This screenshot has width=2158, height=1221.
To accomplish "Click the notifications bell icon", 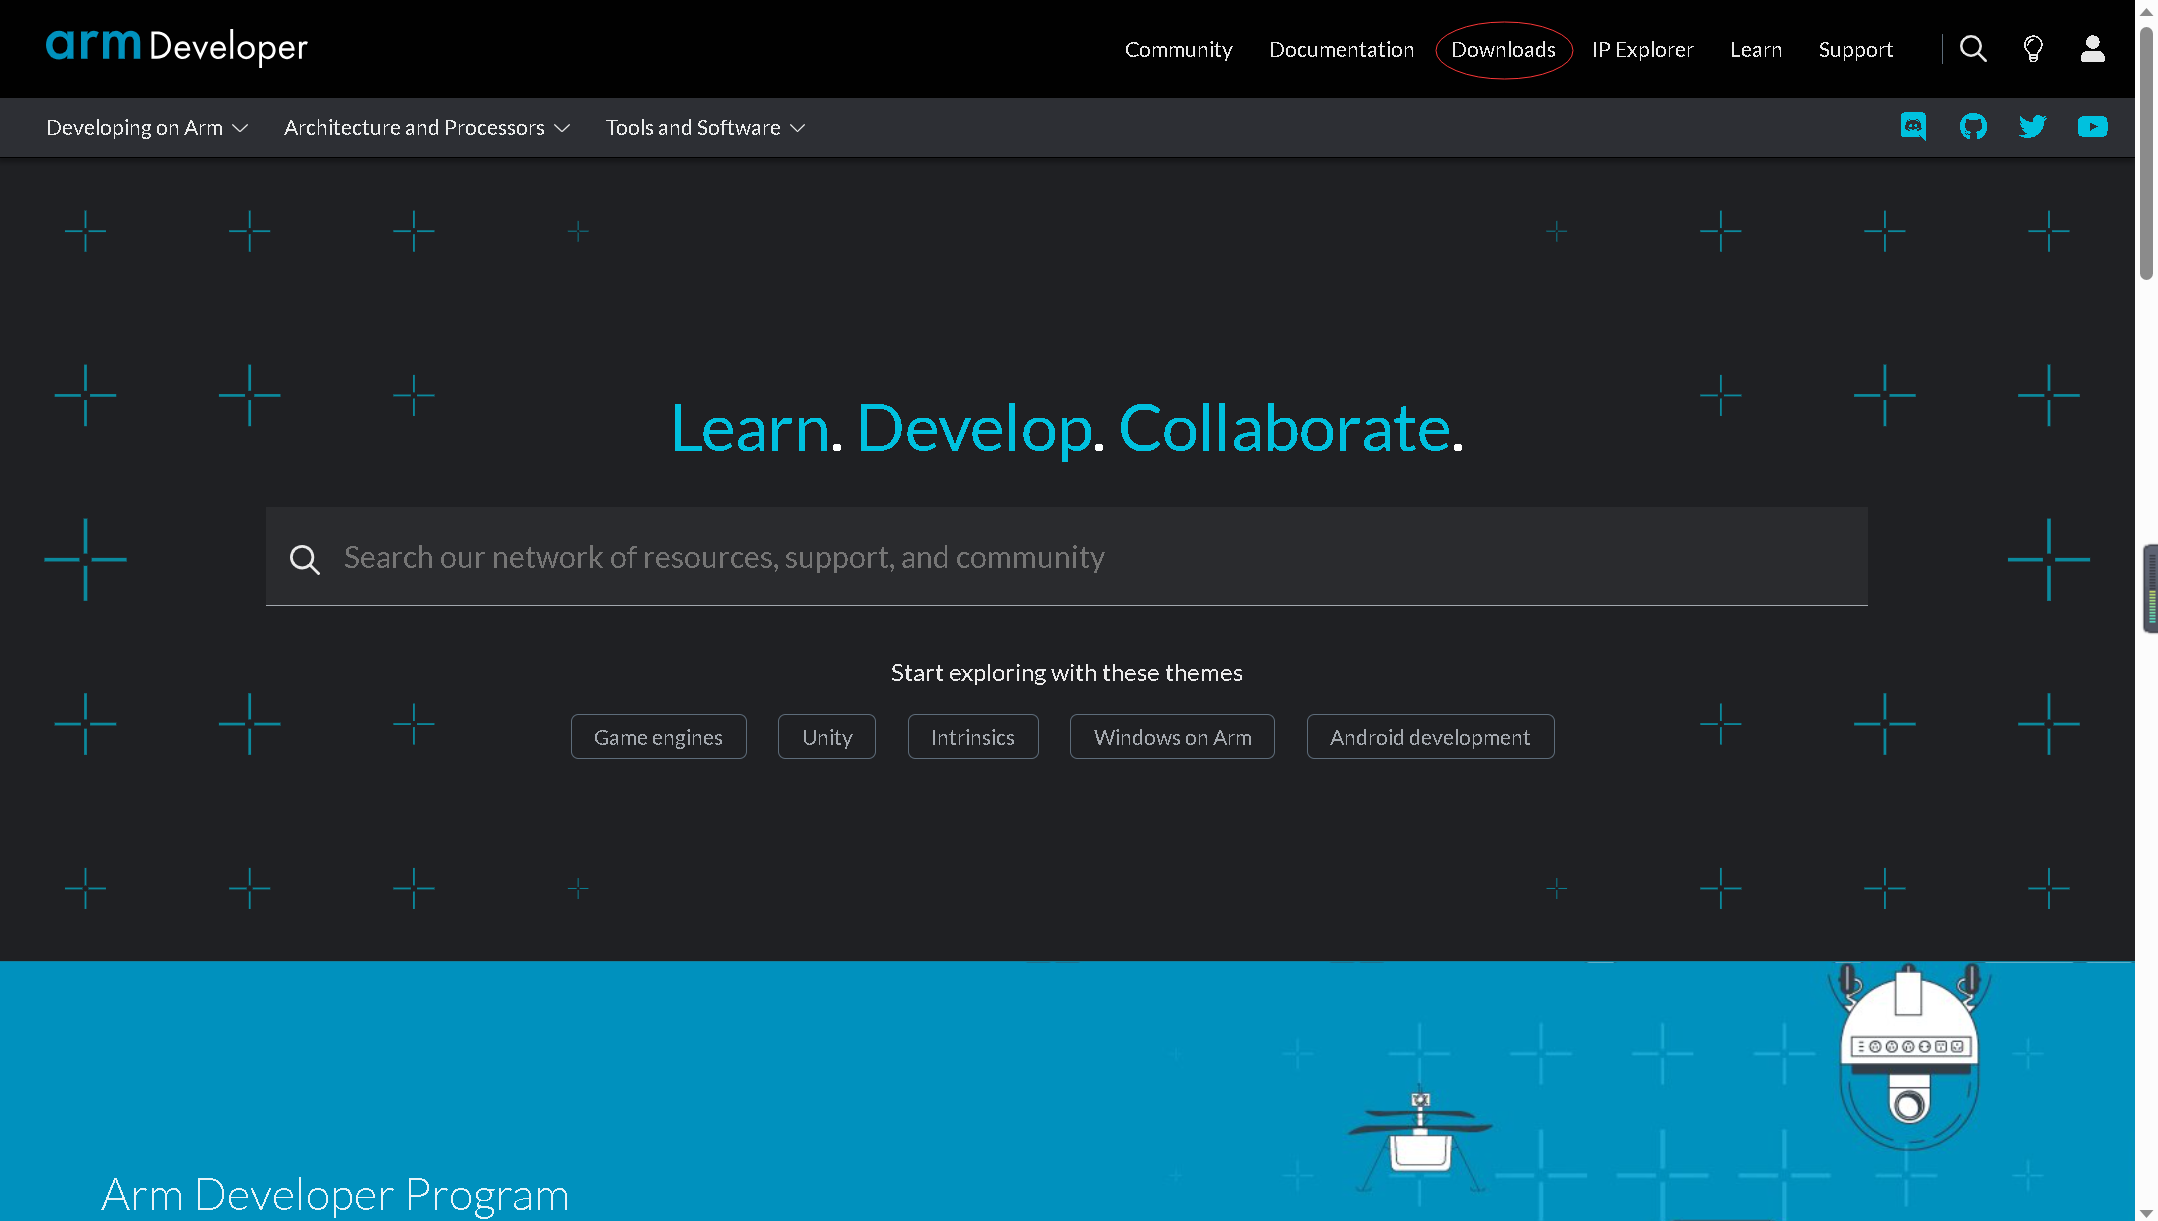I will coord(2032,49).
